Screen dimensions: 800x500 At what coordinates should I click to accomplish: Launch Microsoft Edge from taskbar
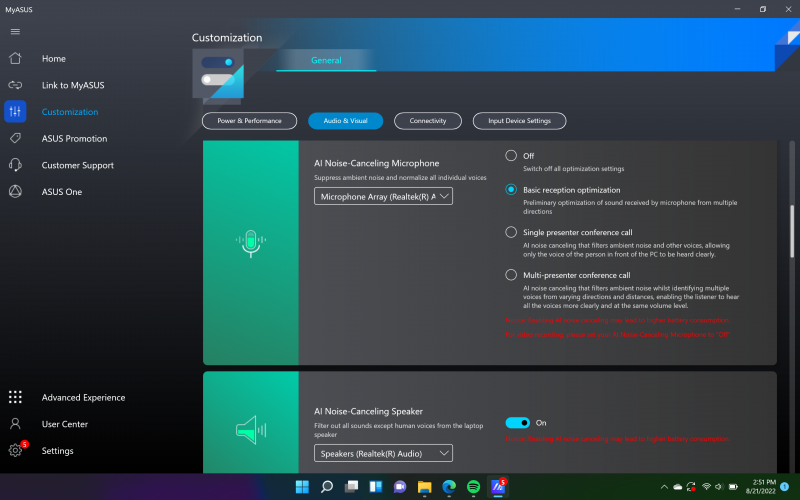point(449,487)
